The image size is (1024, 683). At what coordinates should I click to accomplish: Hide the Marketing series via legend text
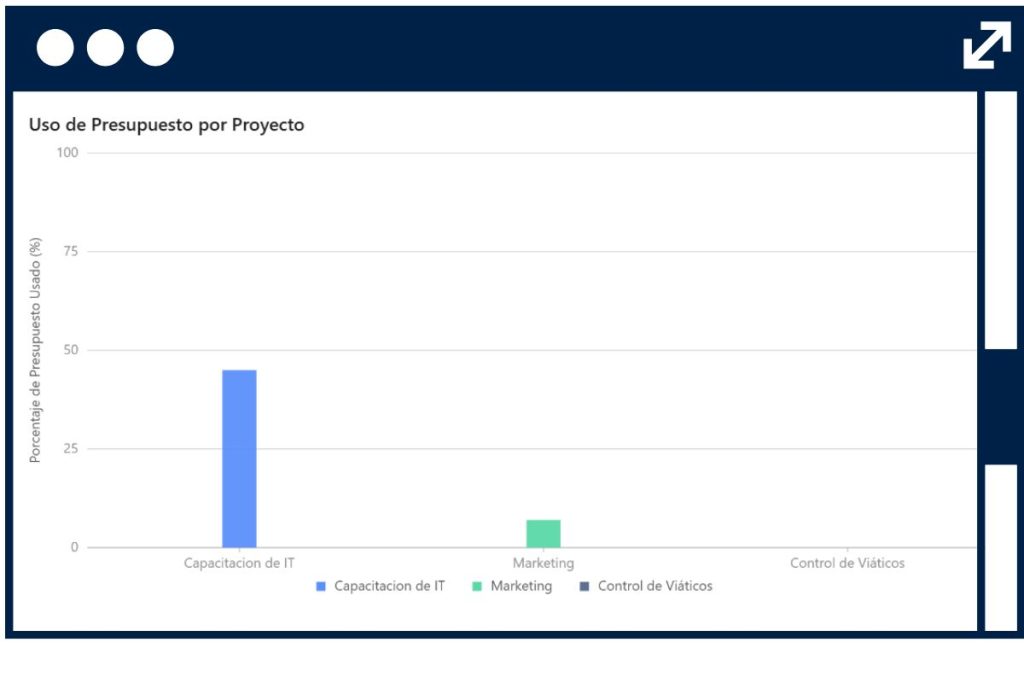(521, 586)
